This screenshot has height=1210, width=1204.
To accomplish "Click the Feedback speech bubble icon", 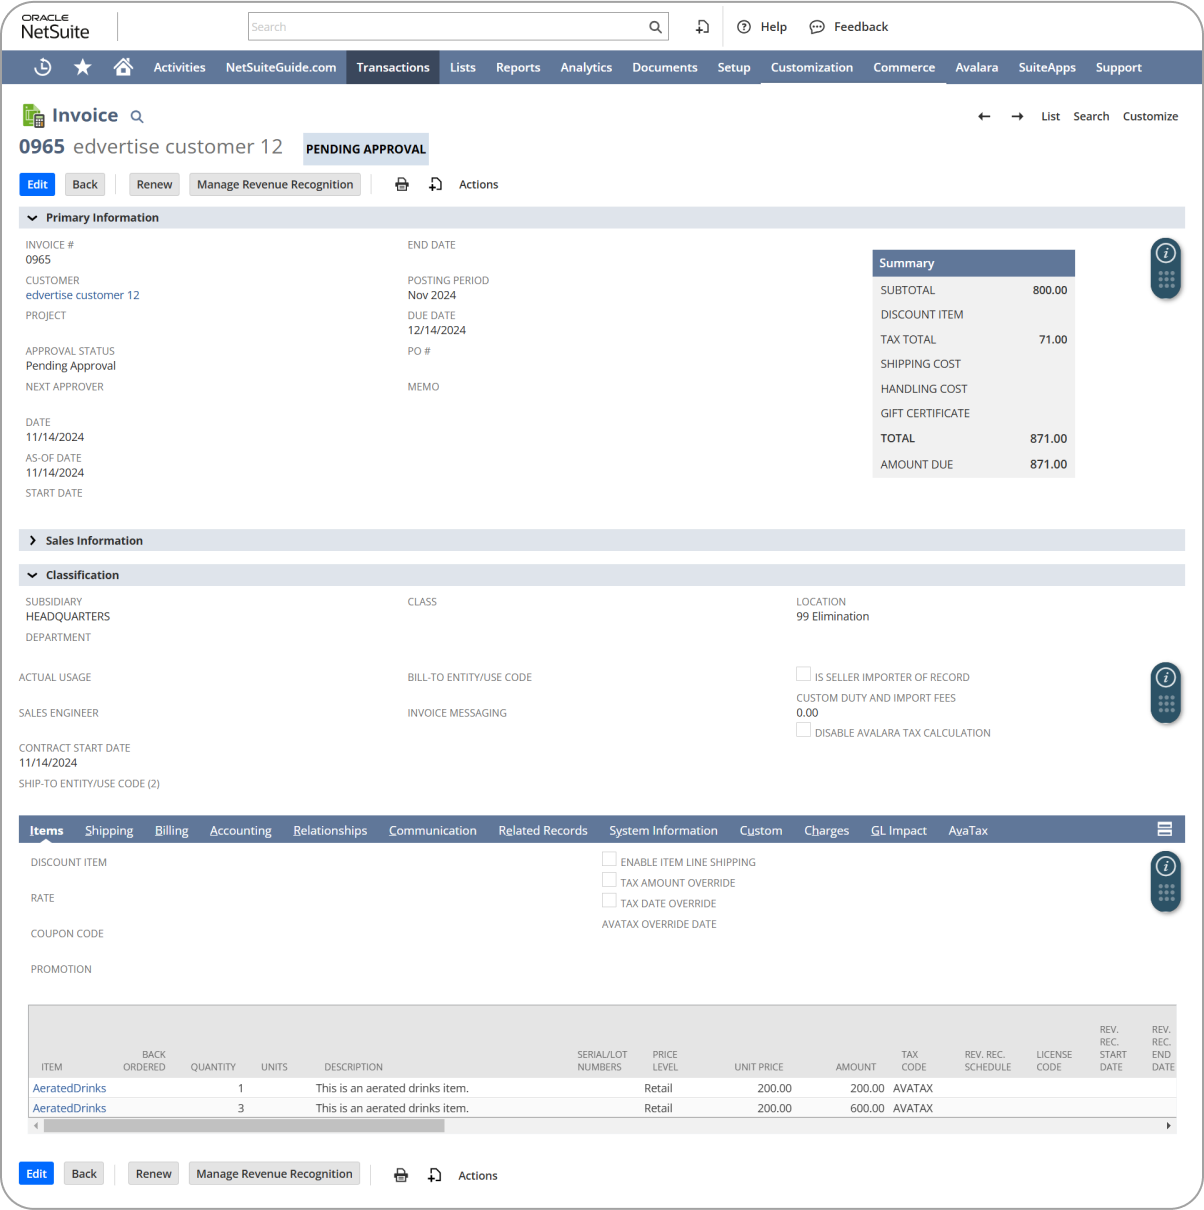I will coord(819,27).
